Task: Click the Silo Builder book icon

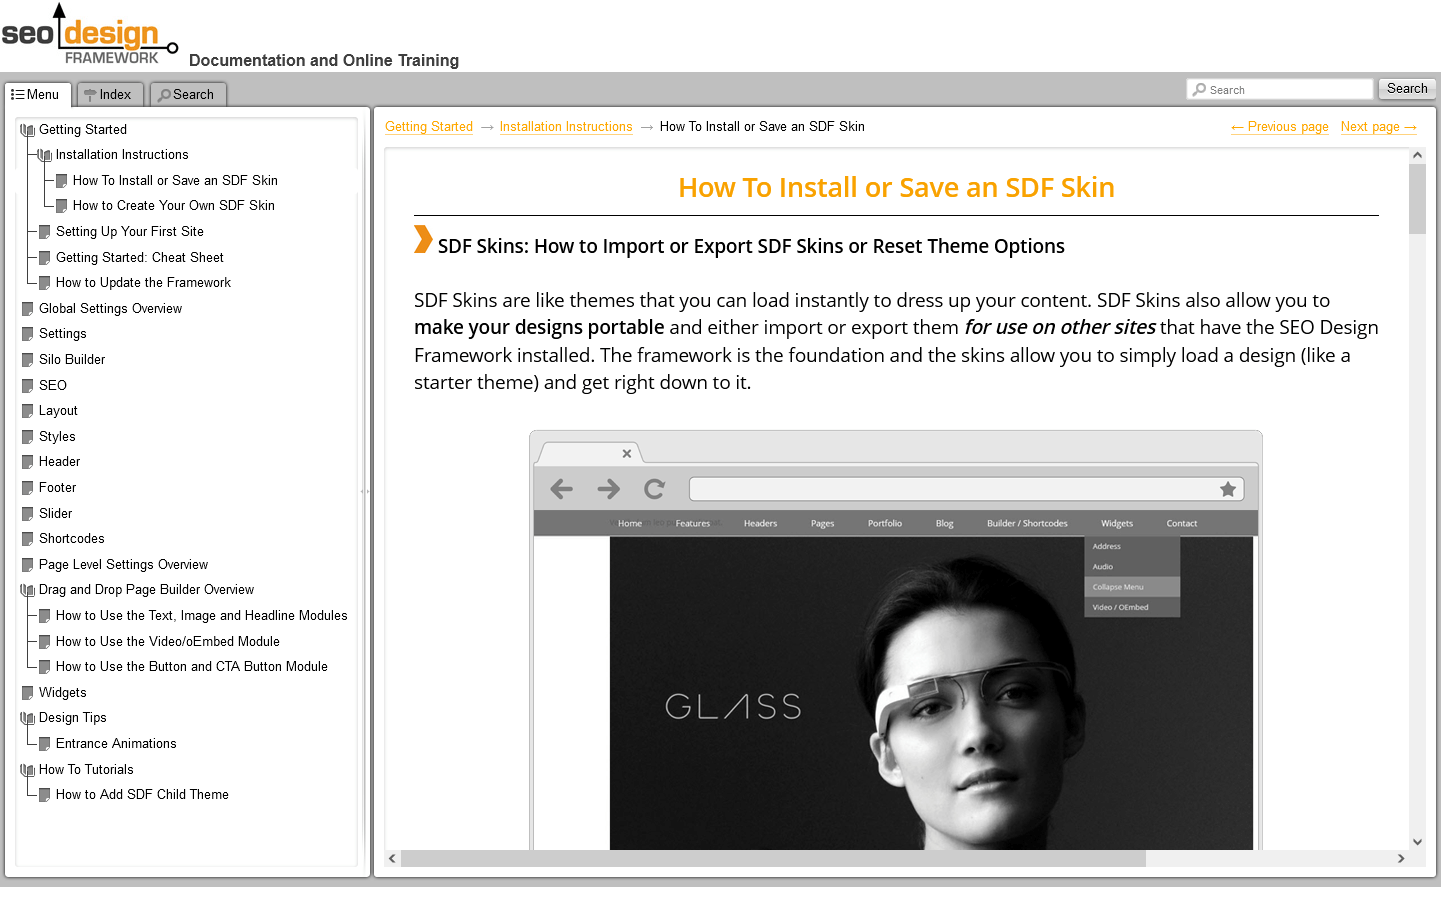Action: [x=28, y=360]
